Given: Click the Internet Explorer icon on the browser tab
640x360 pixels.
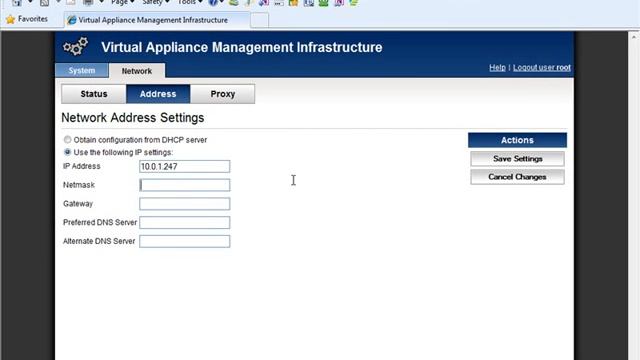Looking at the screenshot, I should [71, 20].
